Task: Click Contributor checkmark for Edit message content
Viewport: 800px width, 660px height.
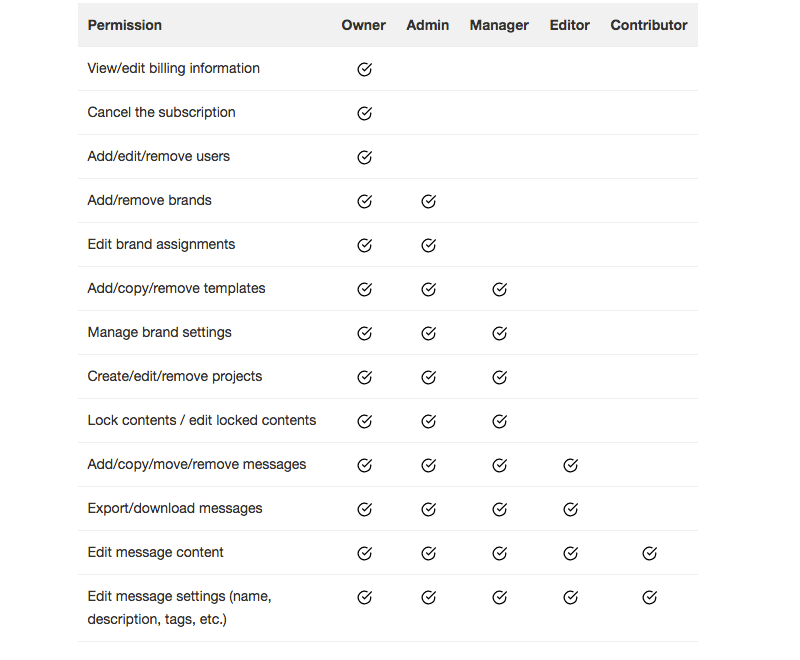Action: coord(649,553)
